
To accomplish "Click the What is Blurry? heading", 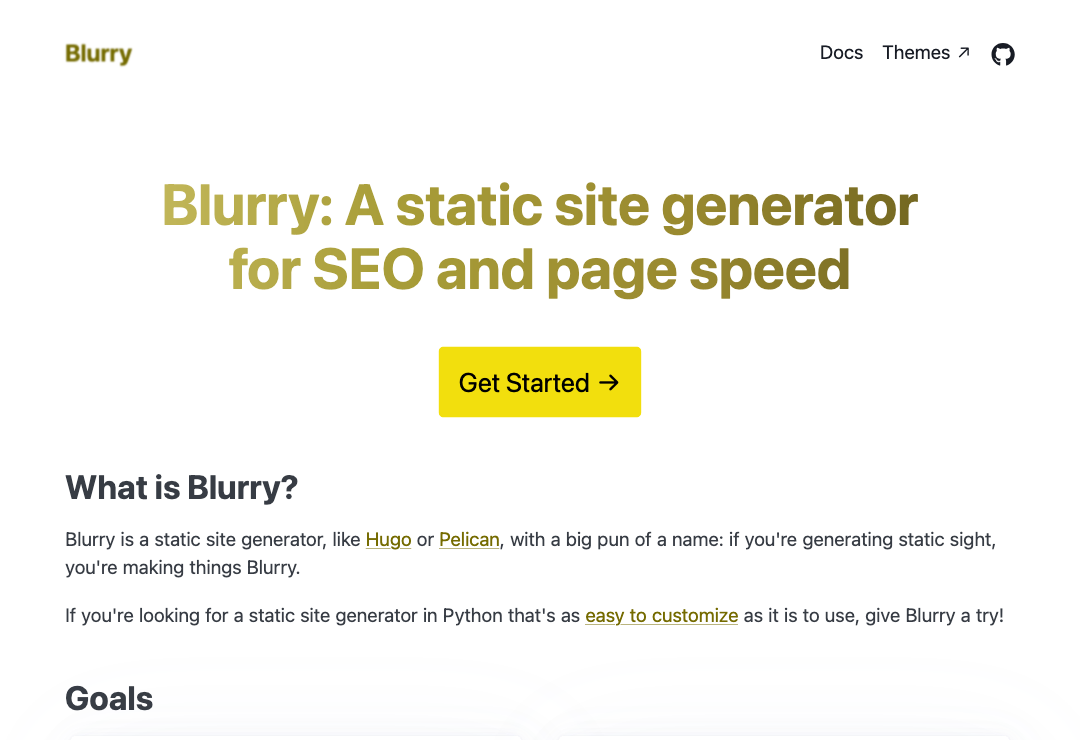I will tap(181, 487).
